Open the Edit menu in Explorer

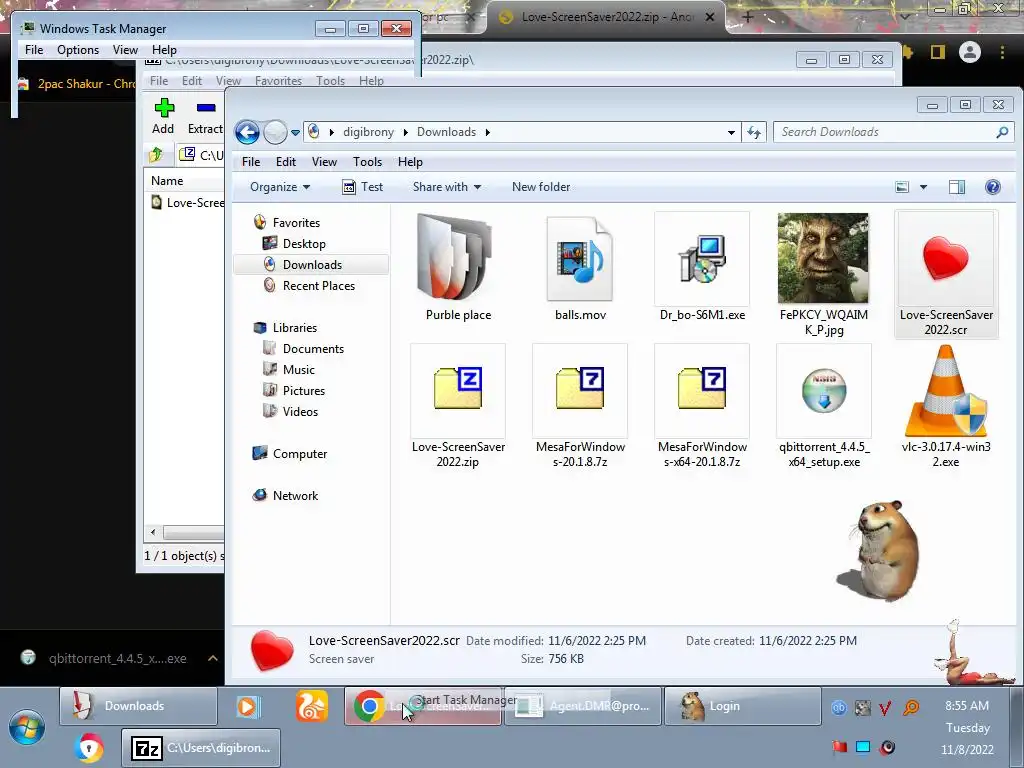tap(285, 162)
